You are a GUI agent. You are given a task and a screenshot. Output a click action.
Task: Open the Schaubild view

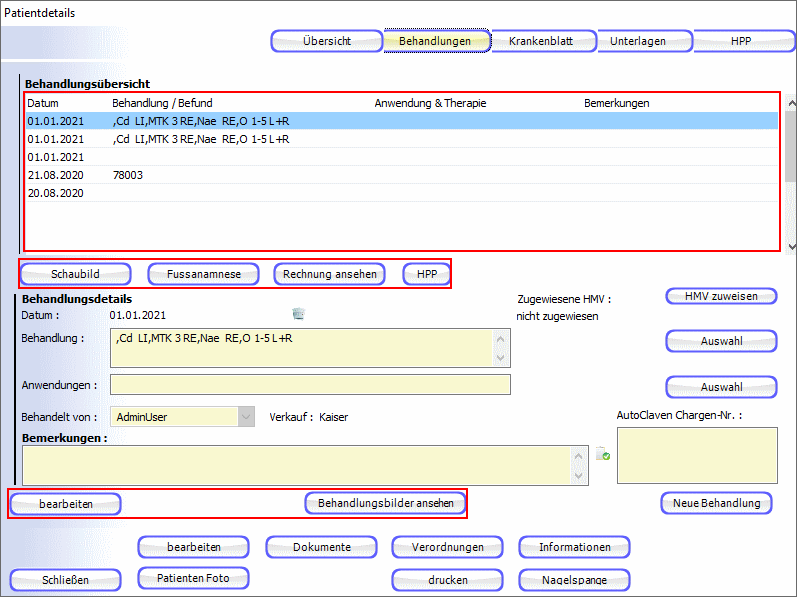pos(75,274)
